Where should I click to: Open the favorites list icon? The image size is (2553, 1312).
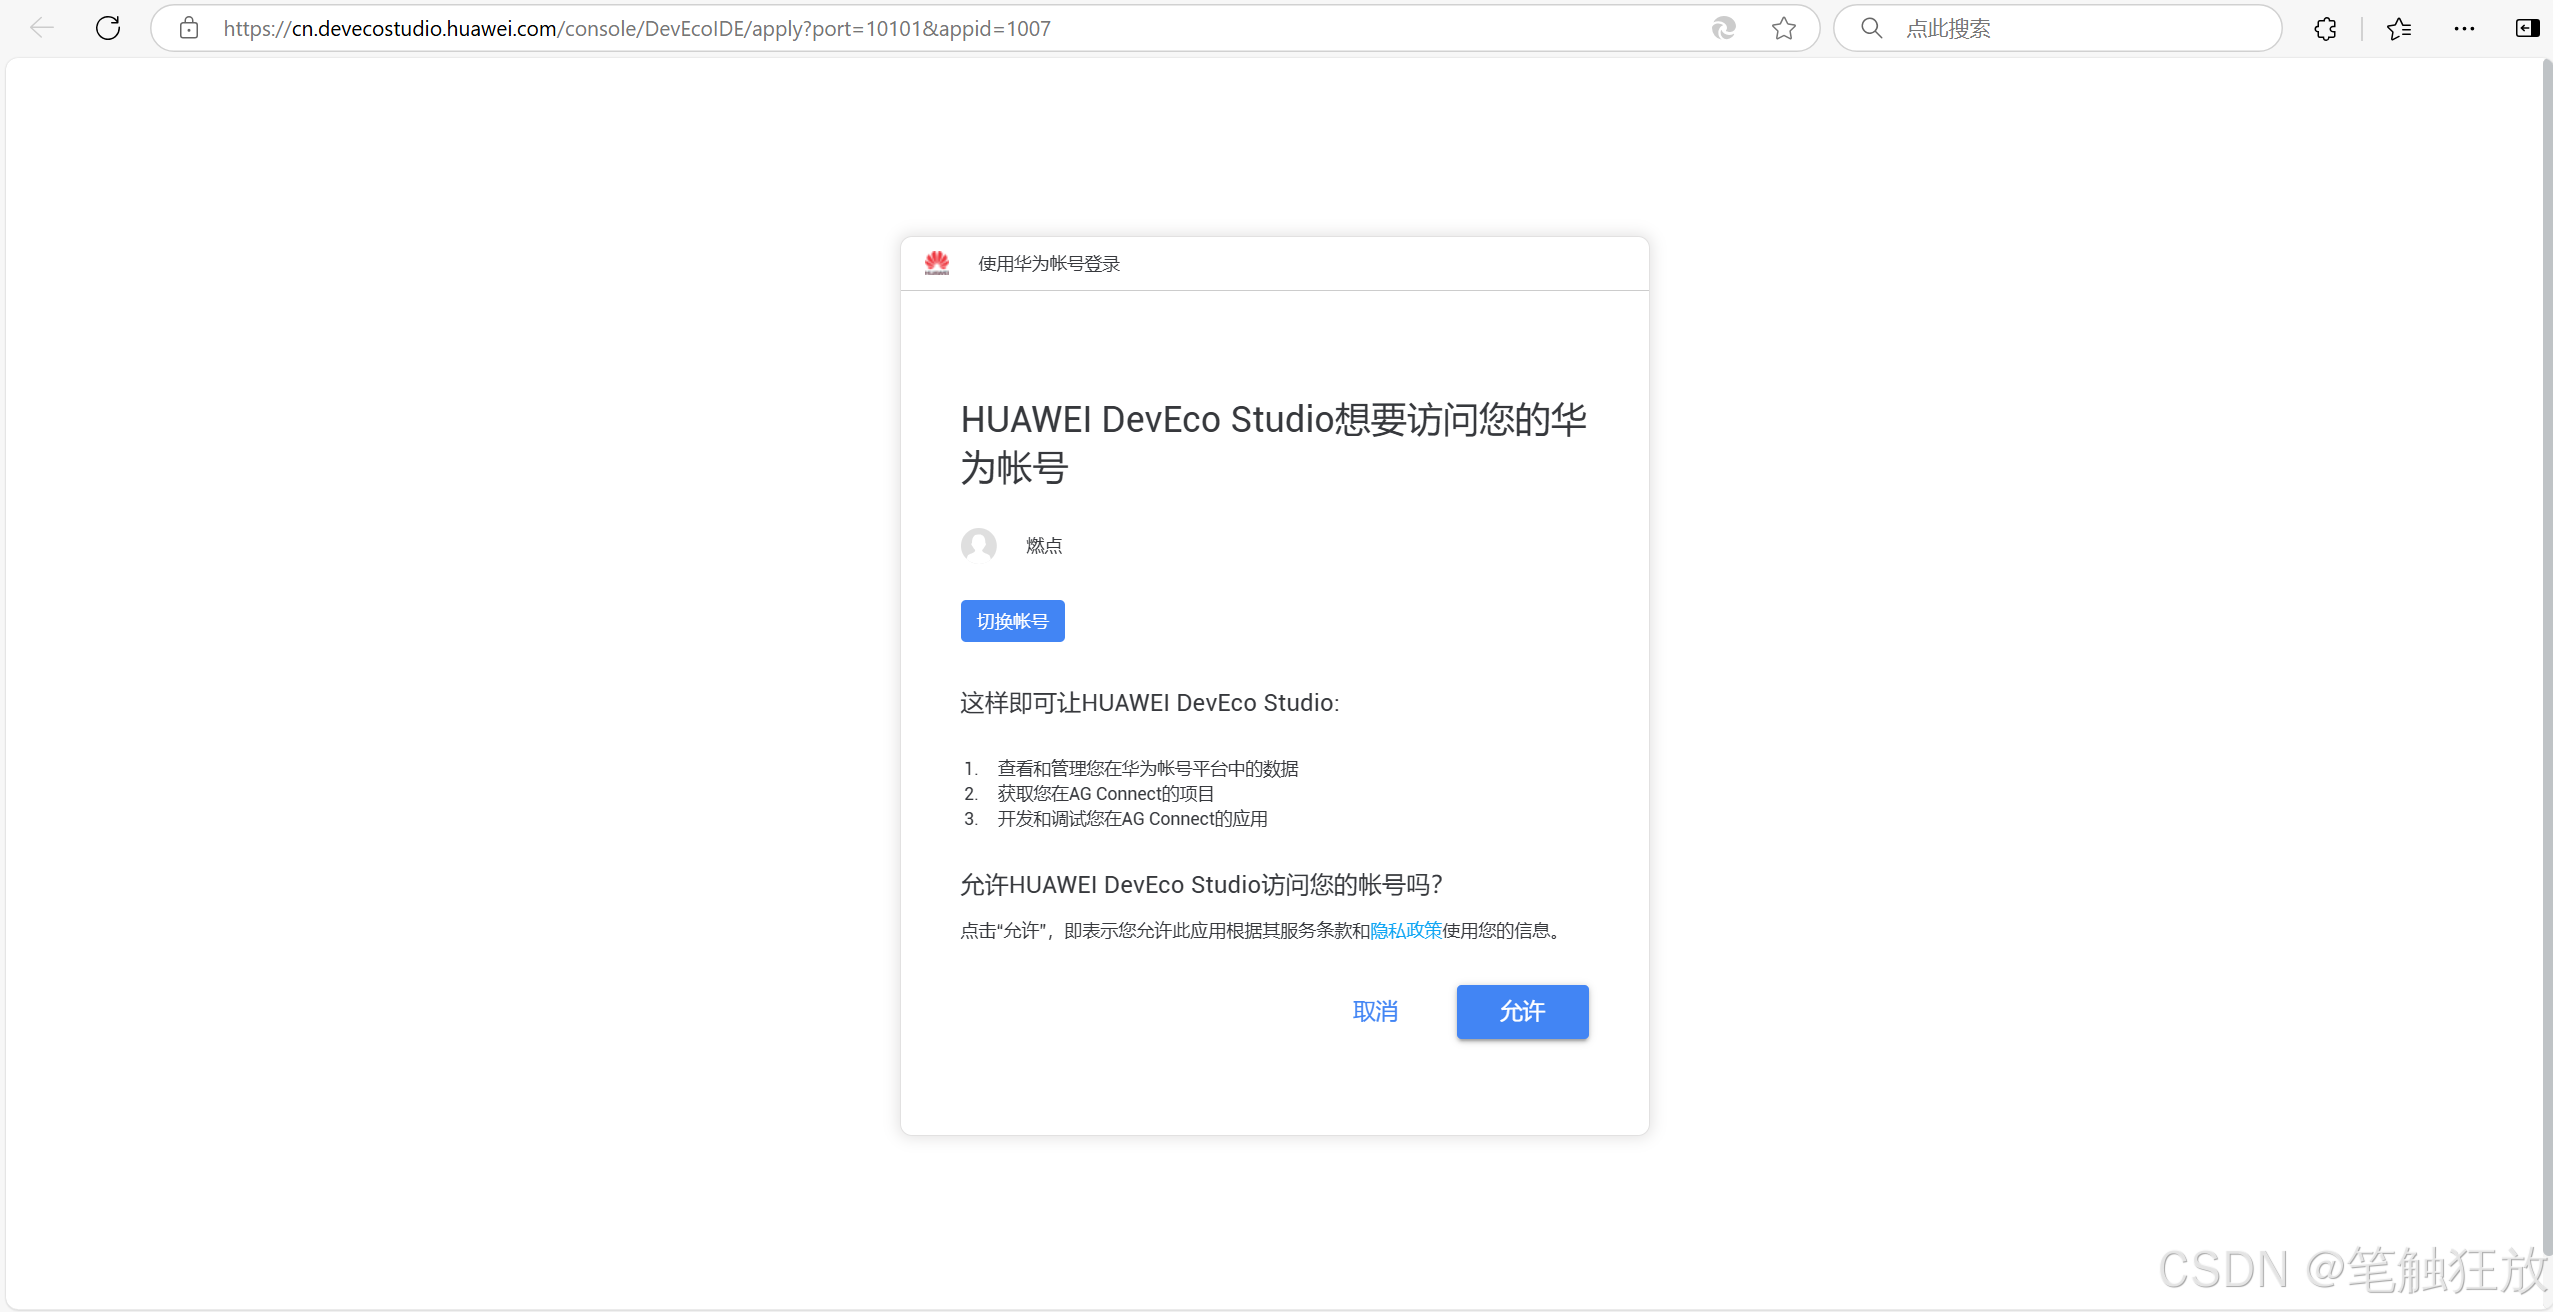[2398, 28]
